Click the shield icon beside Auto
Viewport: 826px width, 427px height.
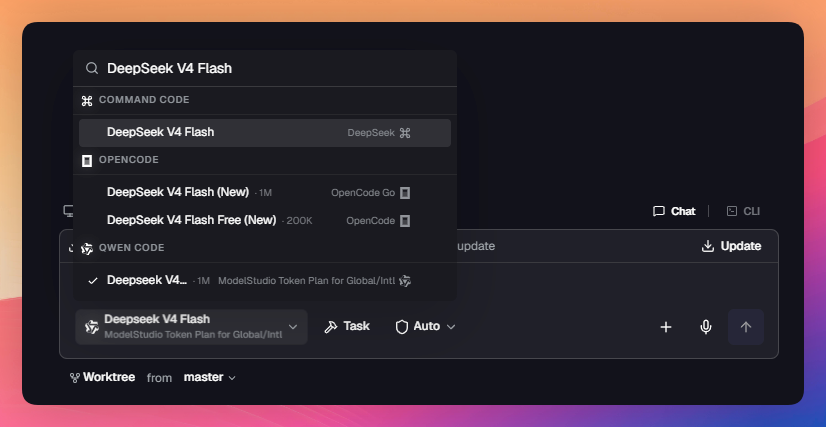click(402, 327)
